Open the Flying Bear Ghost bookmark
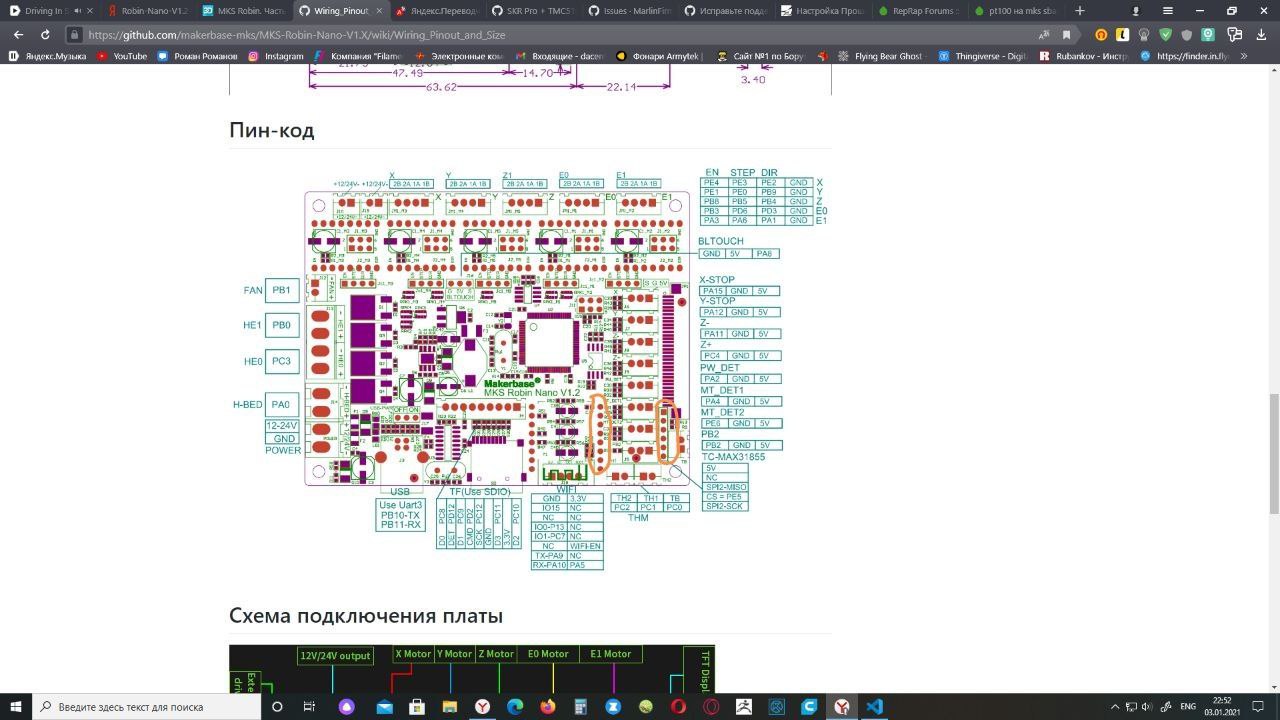The height and width of the screenshot is (720, 1280). coord(880,56)
